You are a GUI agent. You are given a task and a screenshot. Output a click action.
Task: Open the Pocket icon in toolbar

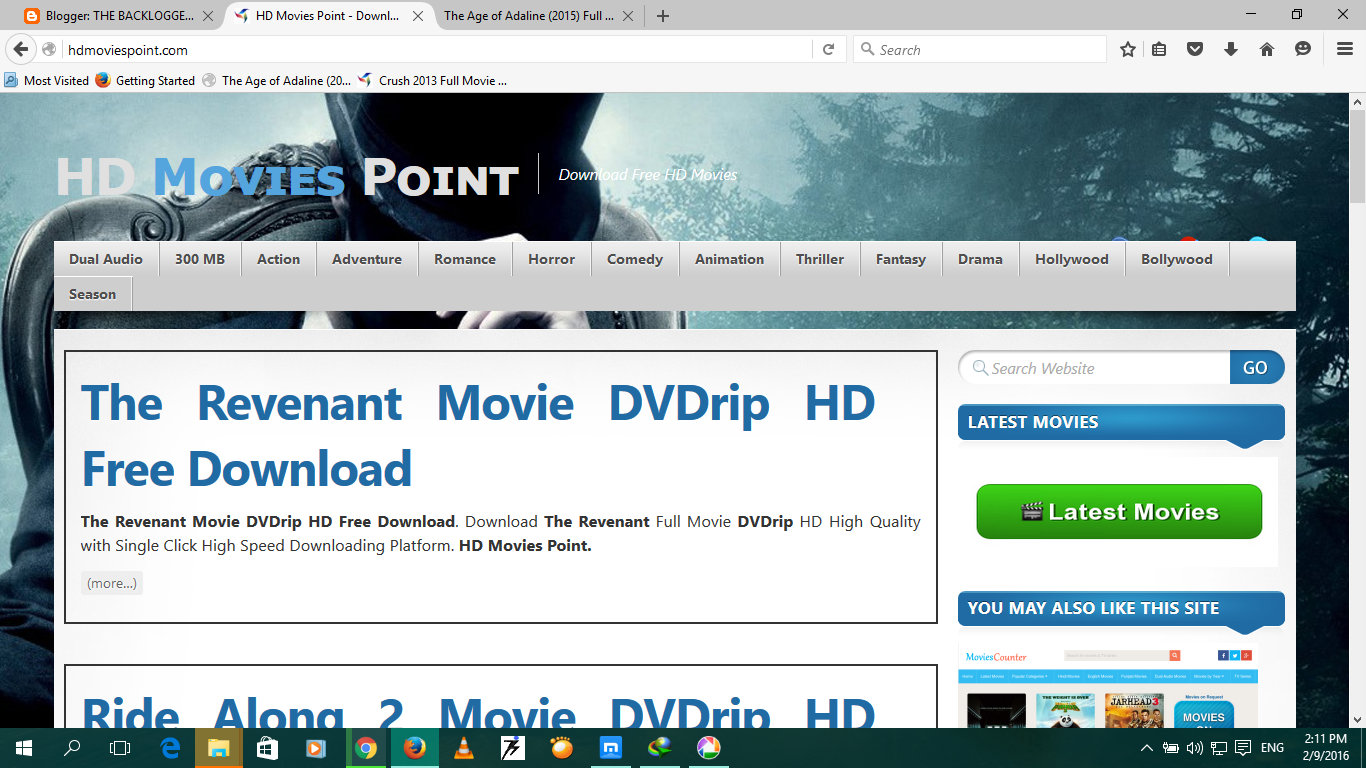click(x=1195, y=49)
